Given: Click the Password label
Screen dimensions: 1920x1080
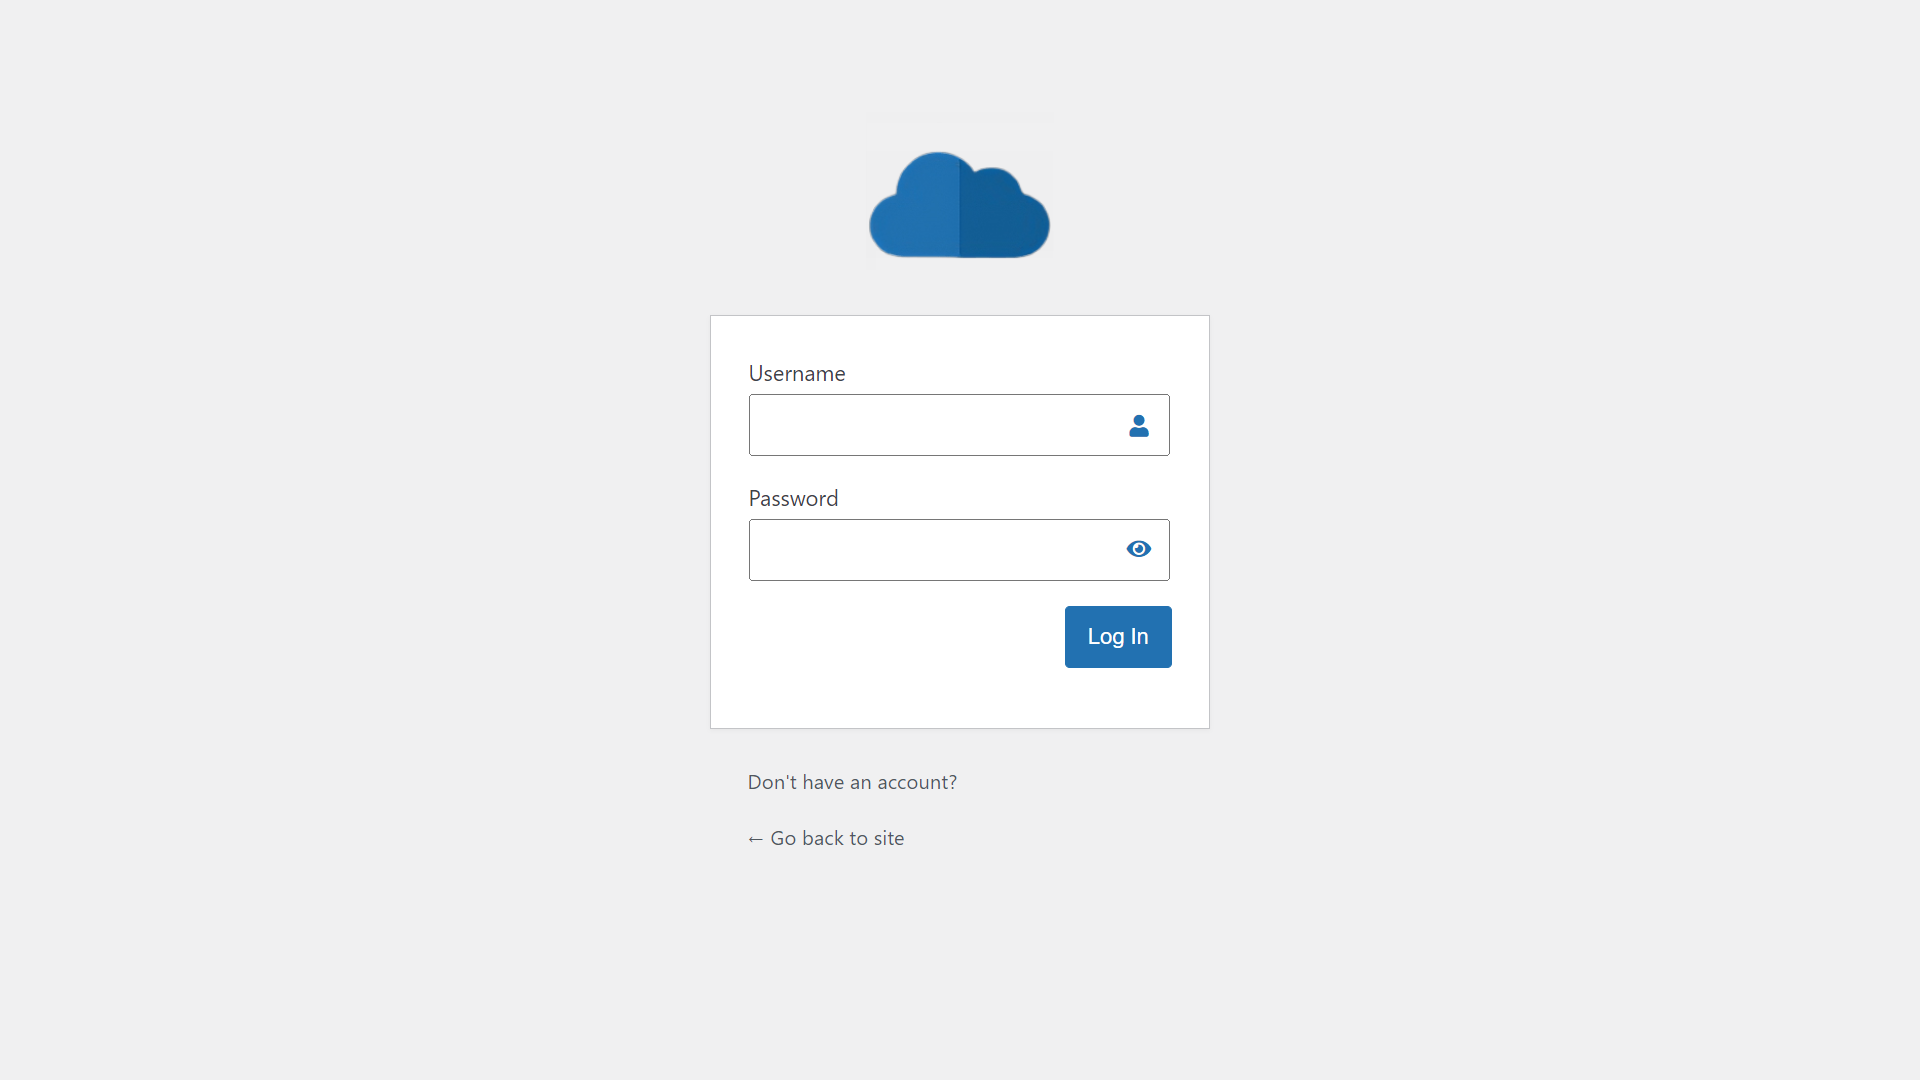Looking at the screenshot, I should [793, 498].
